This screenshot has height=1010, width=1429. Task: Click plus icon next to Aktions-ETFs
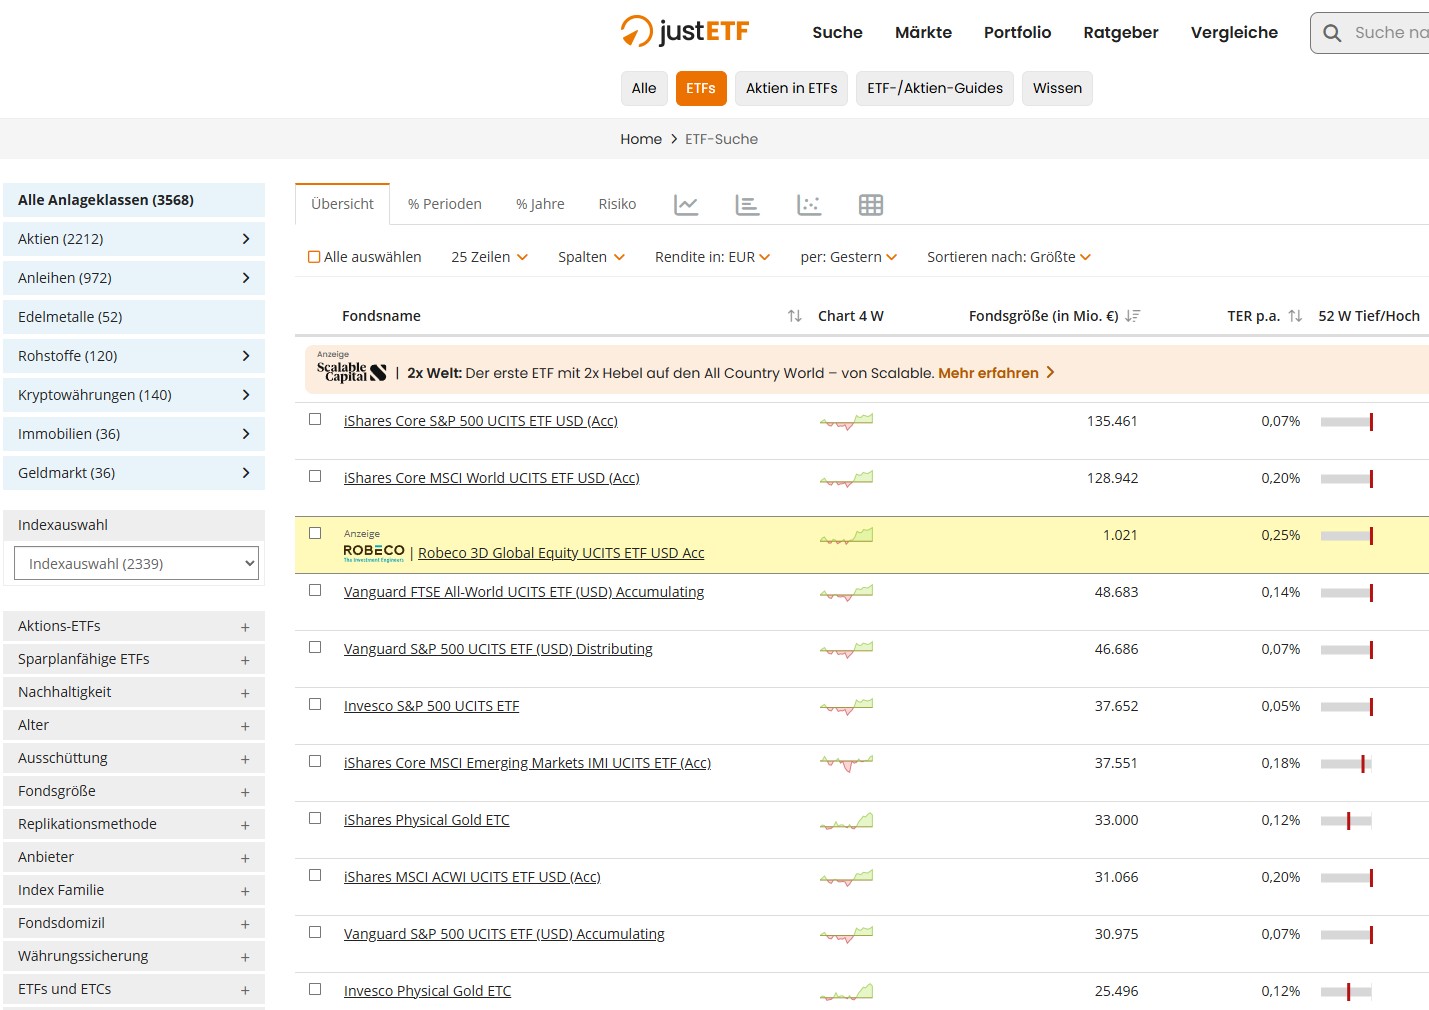pyautogui.click(x=245, y=627)
